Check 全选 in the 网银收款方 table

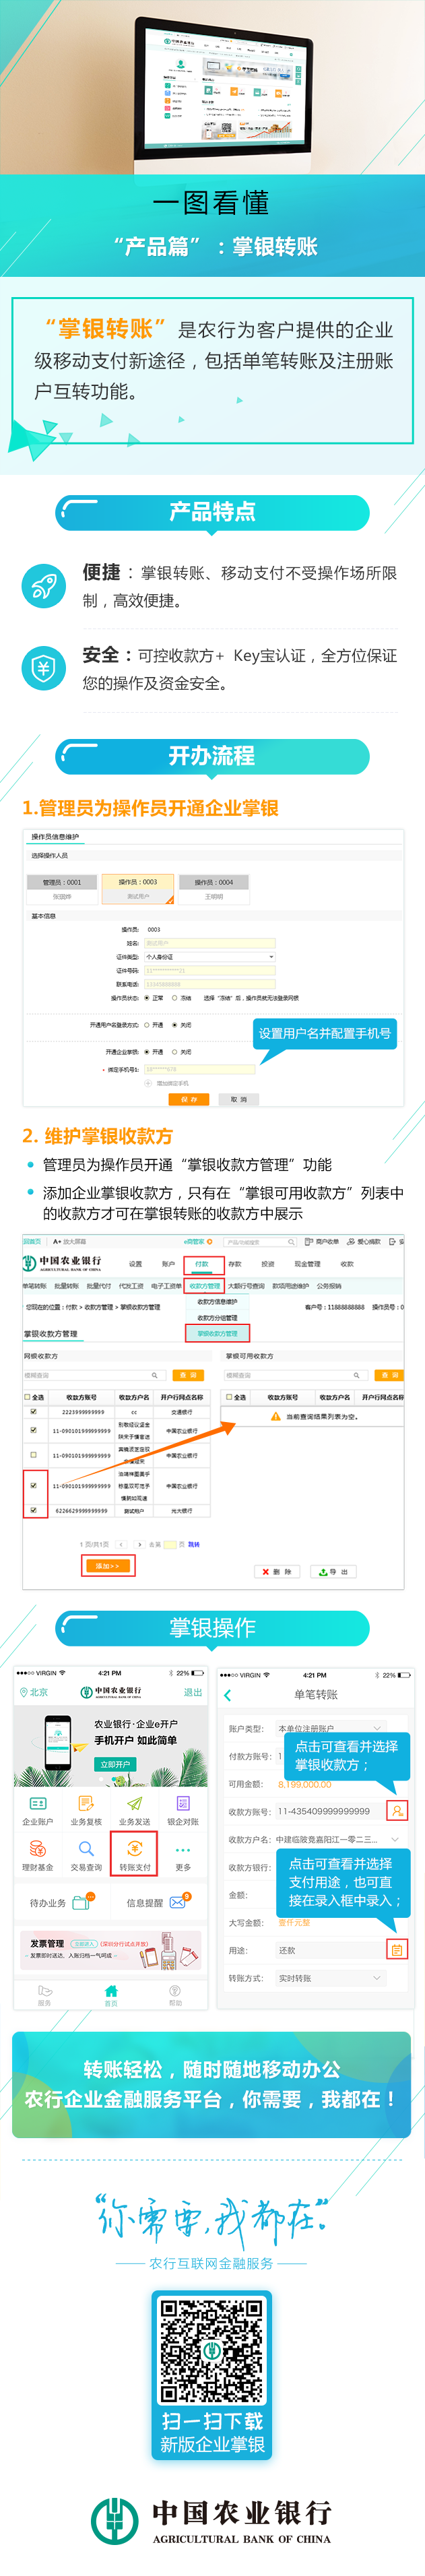click(28, 1397)
